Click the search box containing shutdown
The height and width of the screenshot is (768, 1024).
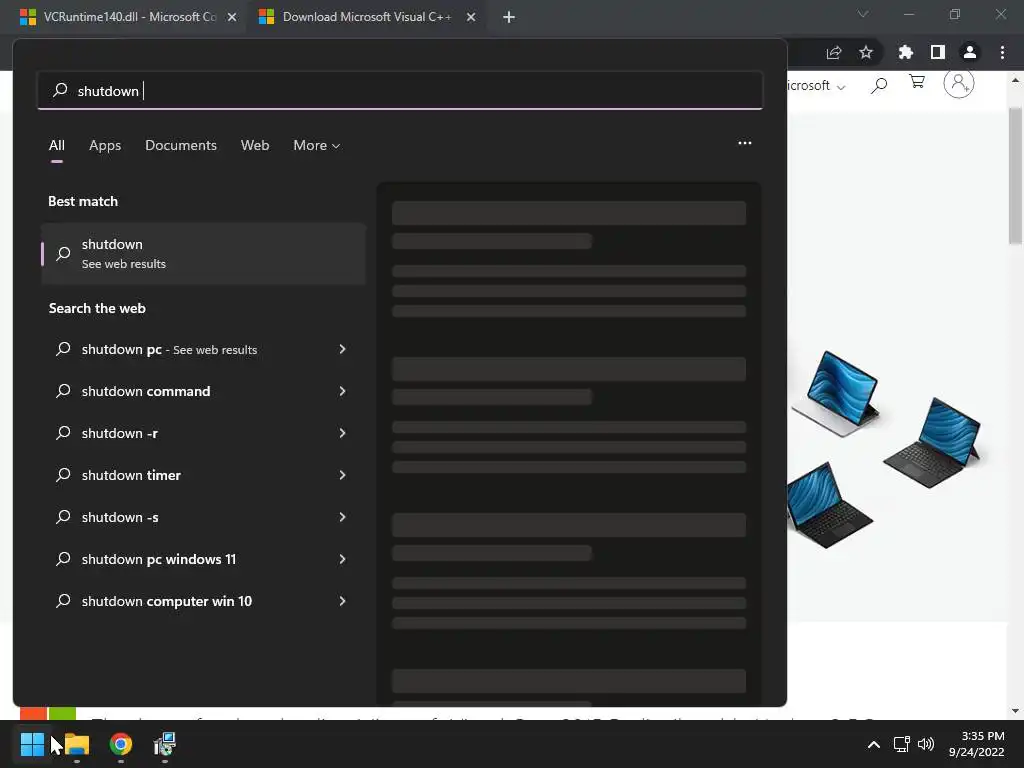click(400, 90)
